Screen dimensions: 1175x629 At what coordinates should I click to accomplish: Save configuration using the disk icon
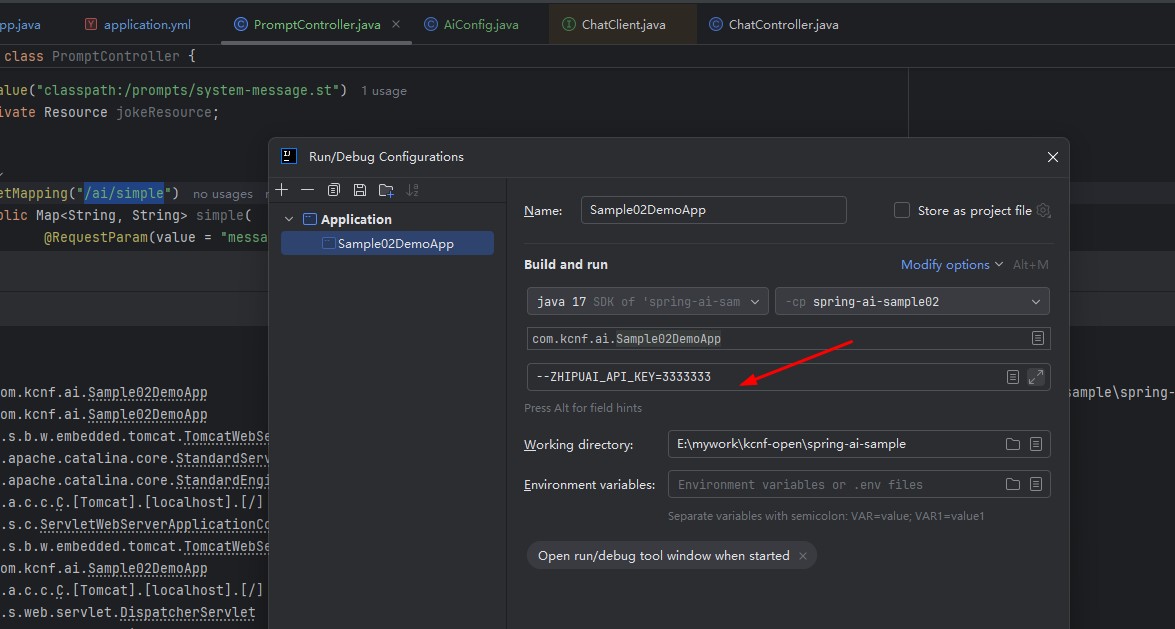[360, 190]
